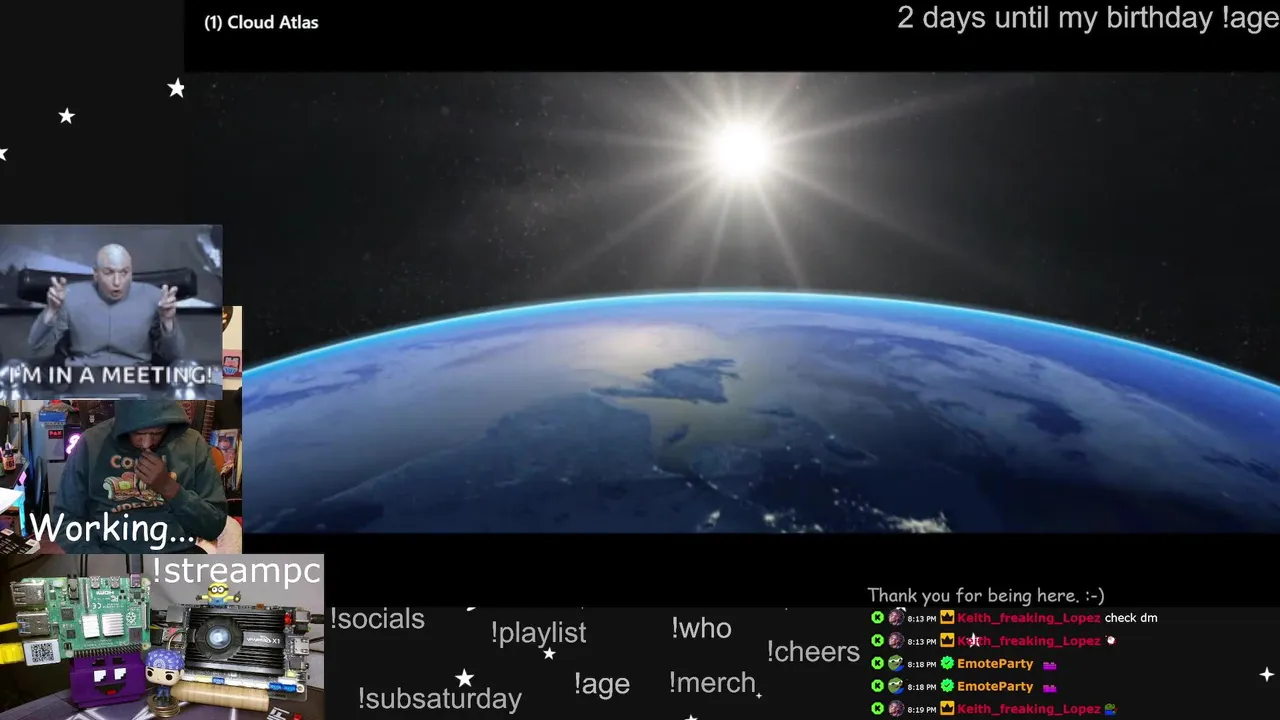Open the Raspberry Pi hardware photo
The width and height of the screenshot is (1280, 720).
162,637
